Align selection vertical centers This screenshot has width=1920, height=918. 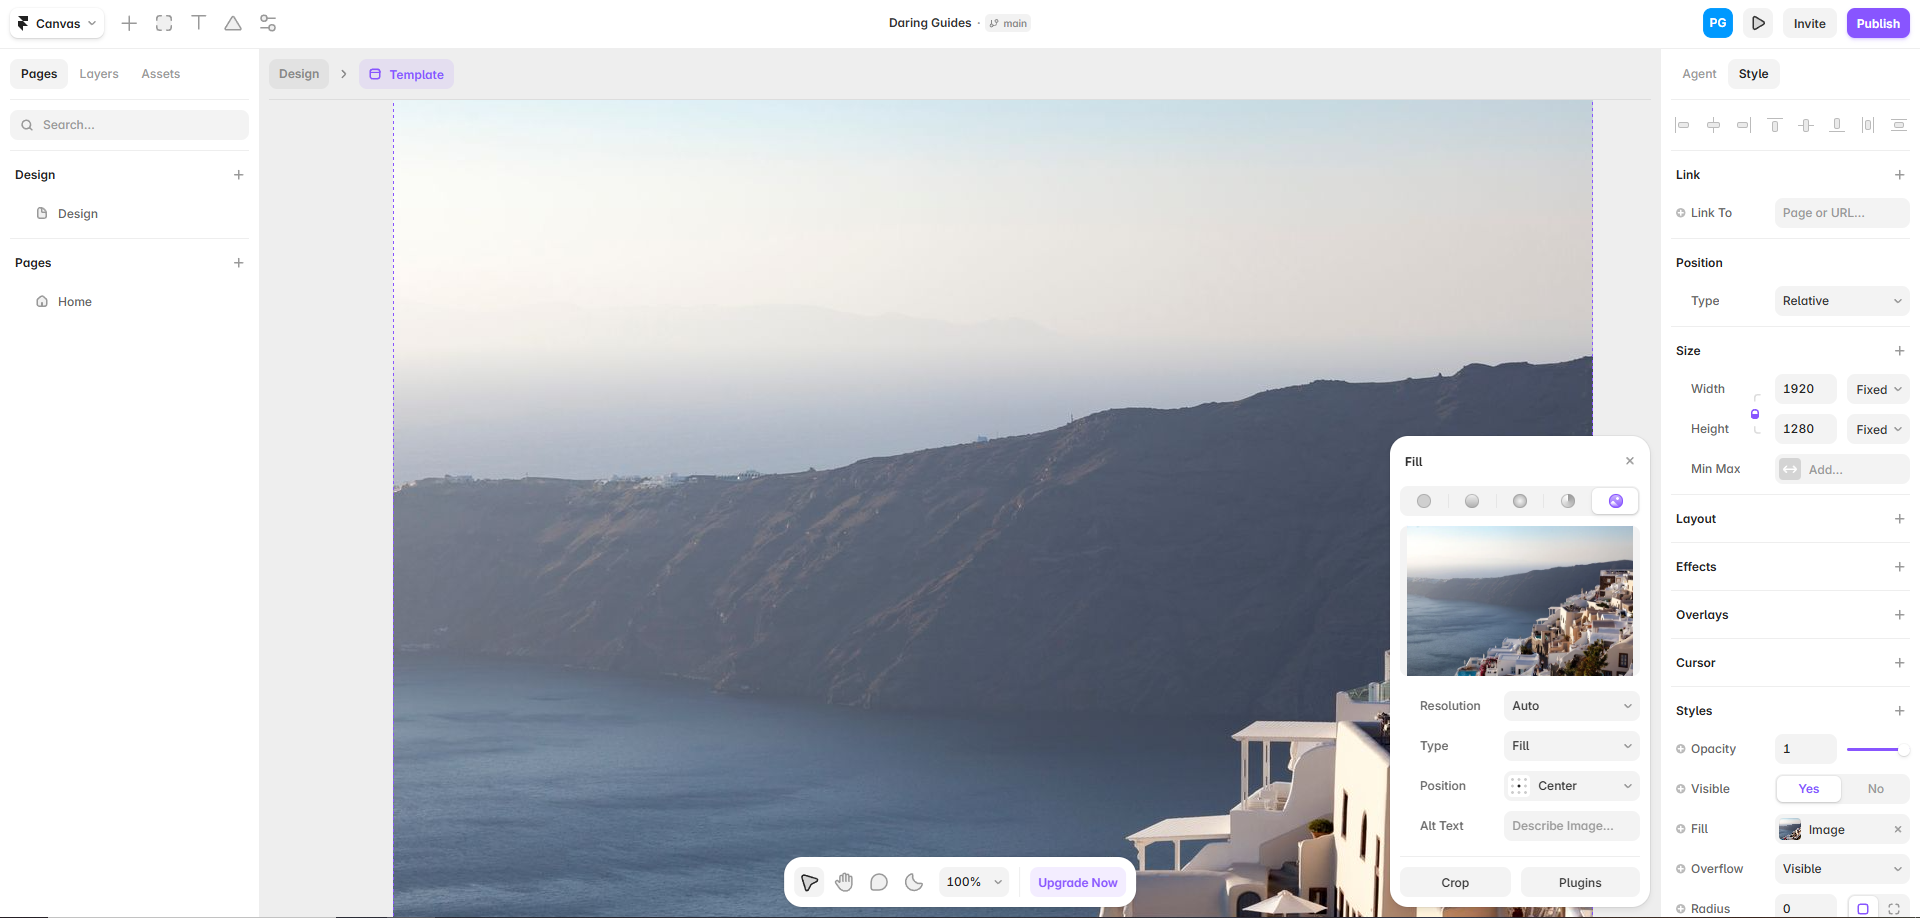point(1806,125)
